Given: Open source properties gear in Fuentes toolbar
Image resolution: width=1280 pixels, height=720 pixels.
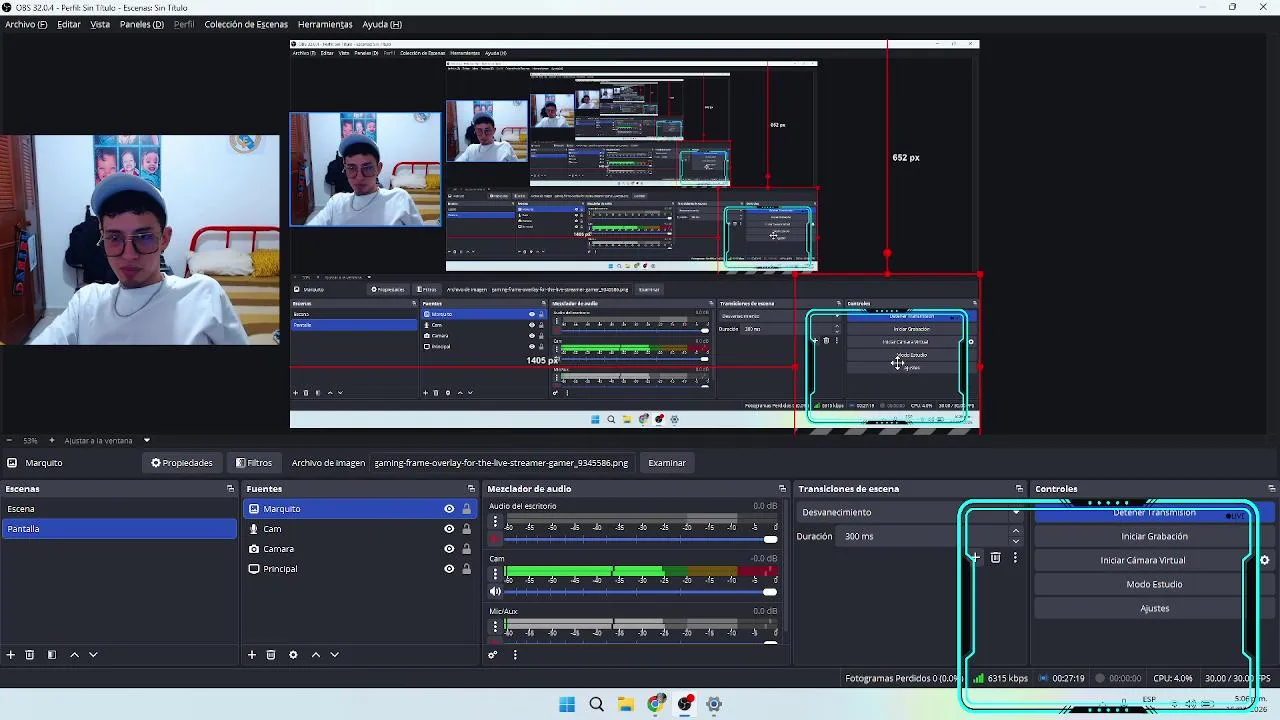Looking at the screenshot, I should (x=293, y=655).
